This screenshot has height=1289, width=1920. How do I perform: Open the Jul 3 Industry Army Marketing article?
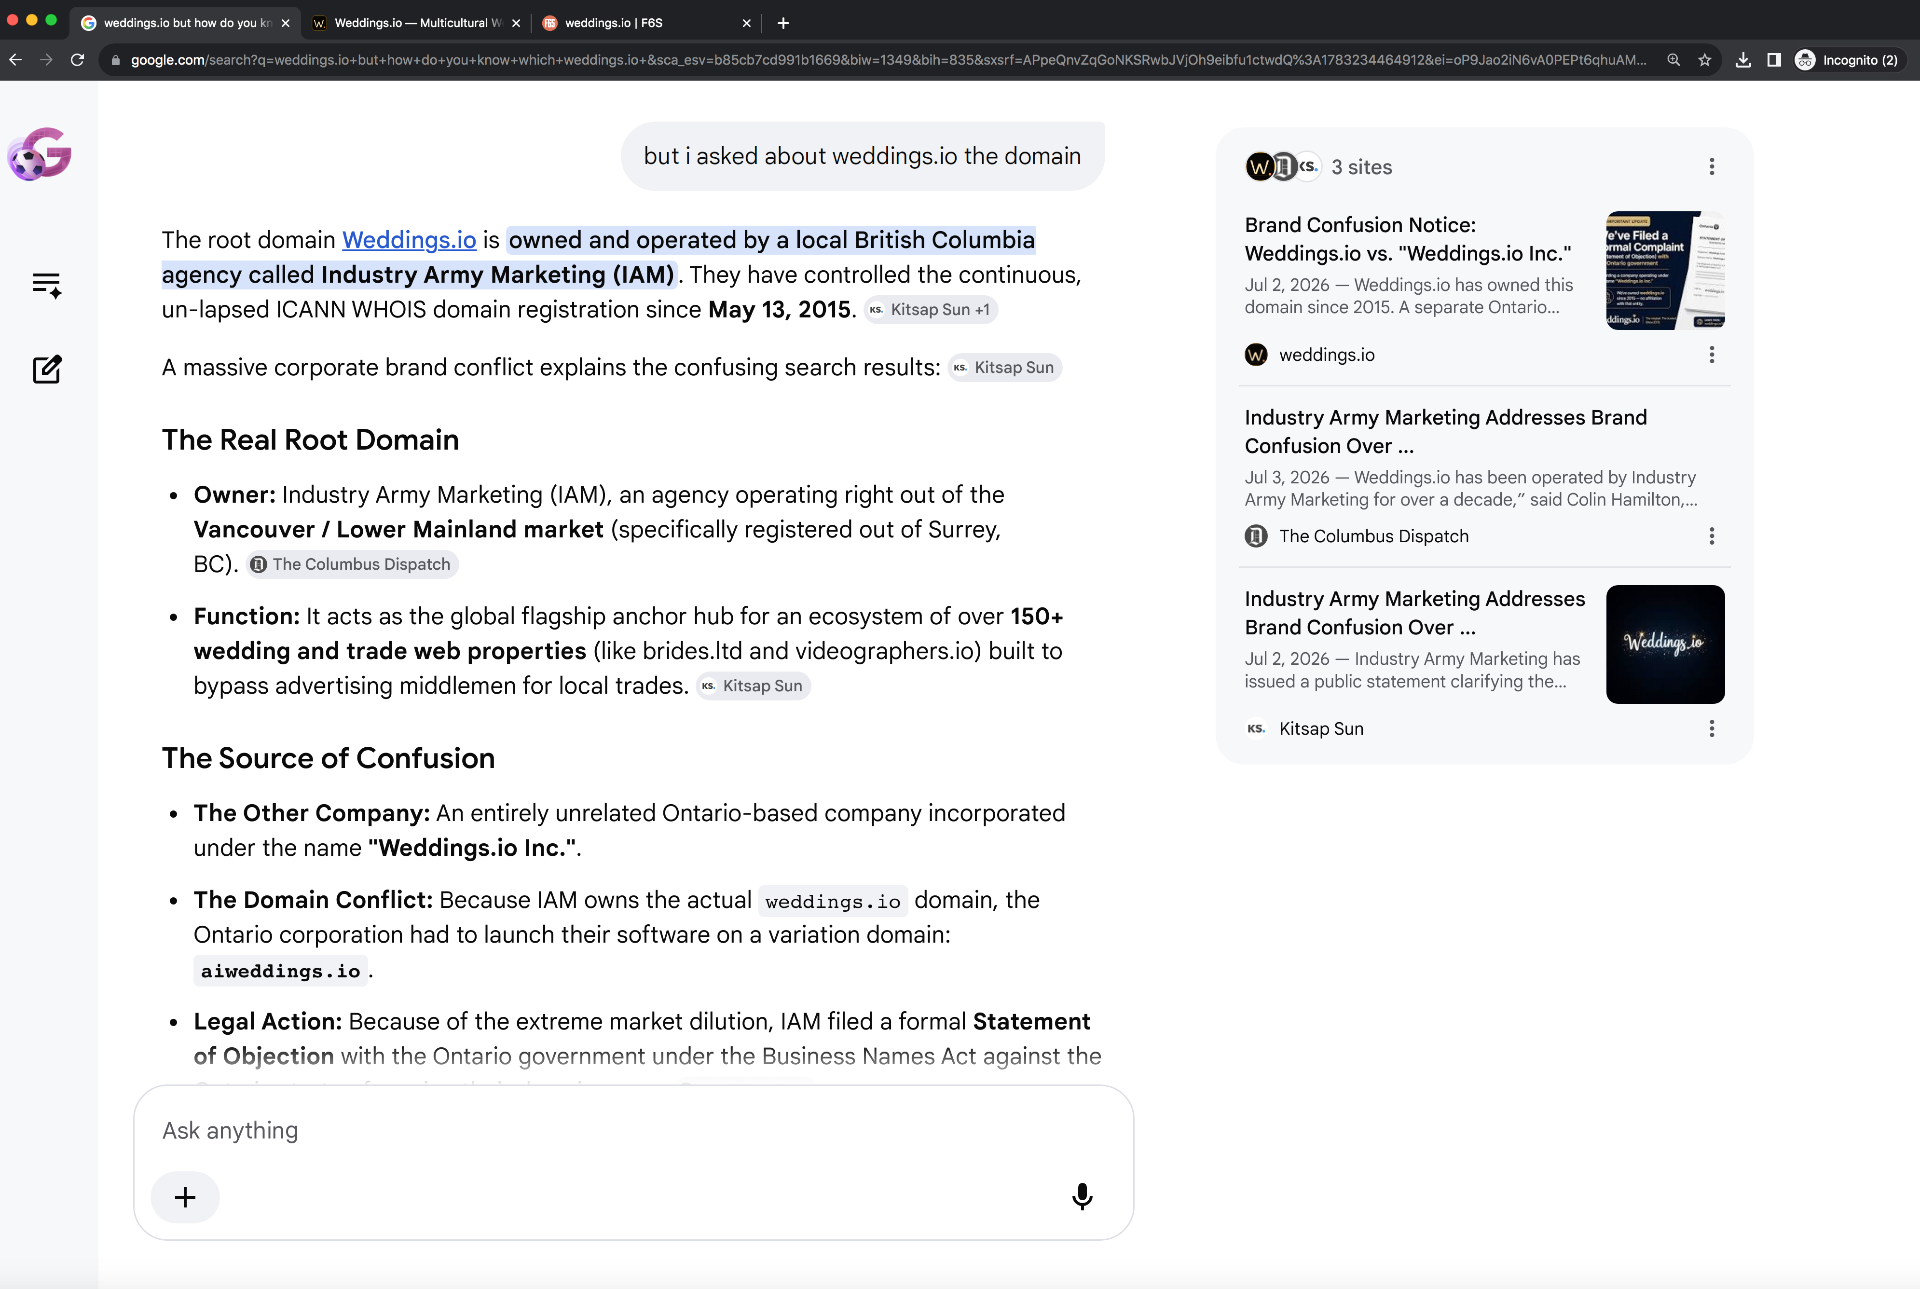point(1446,432)
